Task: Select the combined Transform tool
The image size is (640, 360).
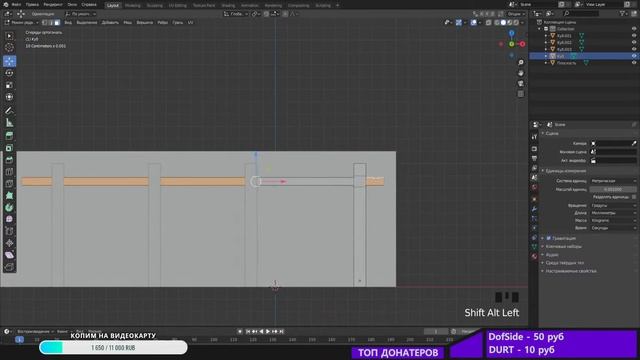Action: [x=9, y=97]
